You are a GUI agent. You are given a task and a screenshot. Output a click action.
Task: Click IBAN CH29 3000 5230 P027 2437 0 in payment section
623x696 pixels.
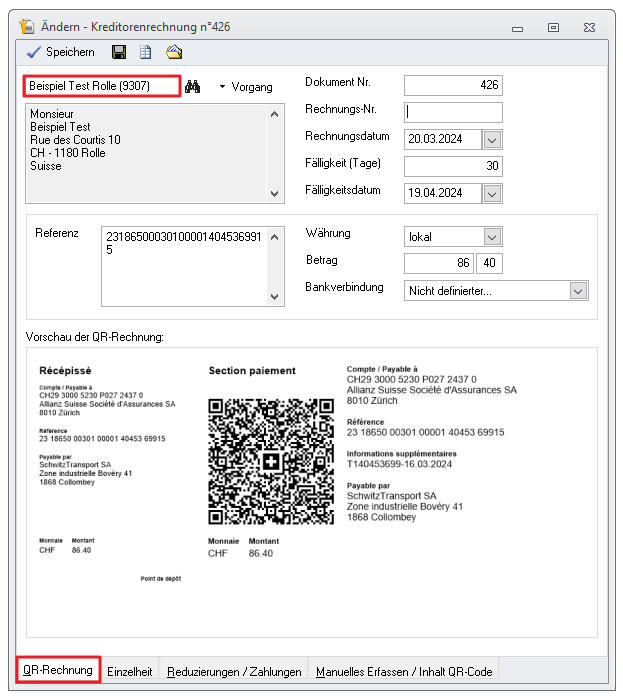coord(412,380)
